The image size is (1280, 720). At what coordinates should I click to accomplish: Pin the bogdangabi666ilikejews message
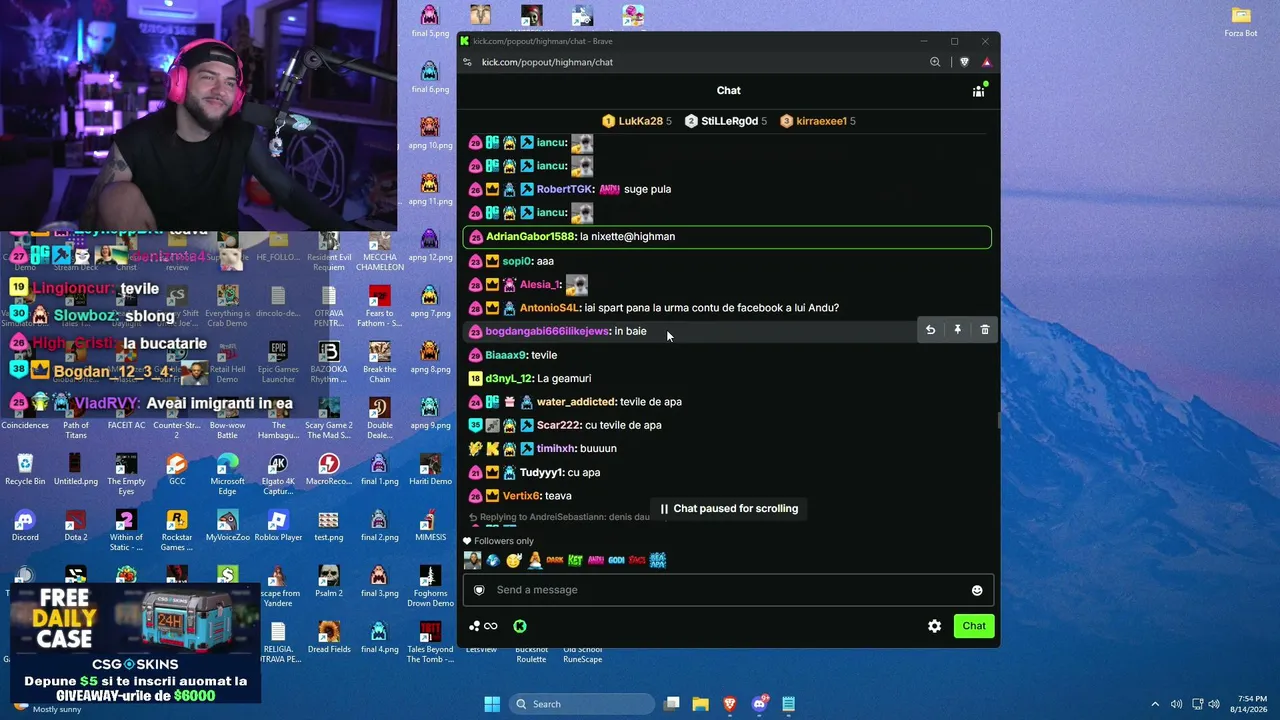click(957, 330)
